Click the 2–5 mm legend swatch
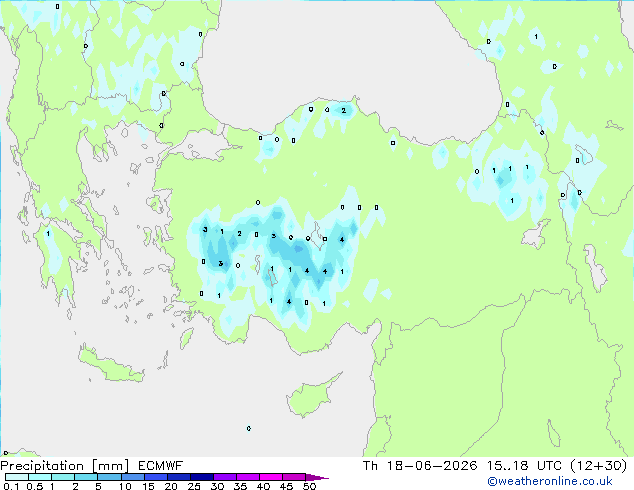Screen dimensions: 634x490 coord(86,477)
